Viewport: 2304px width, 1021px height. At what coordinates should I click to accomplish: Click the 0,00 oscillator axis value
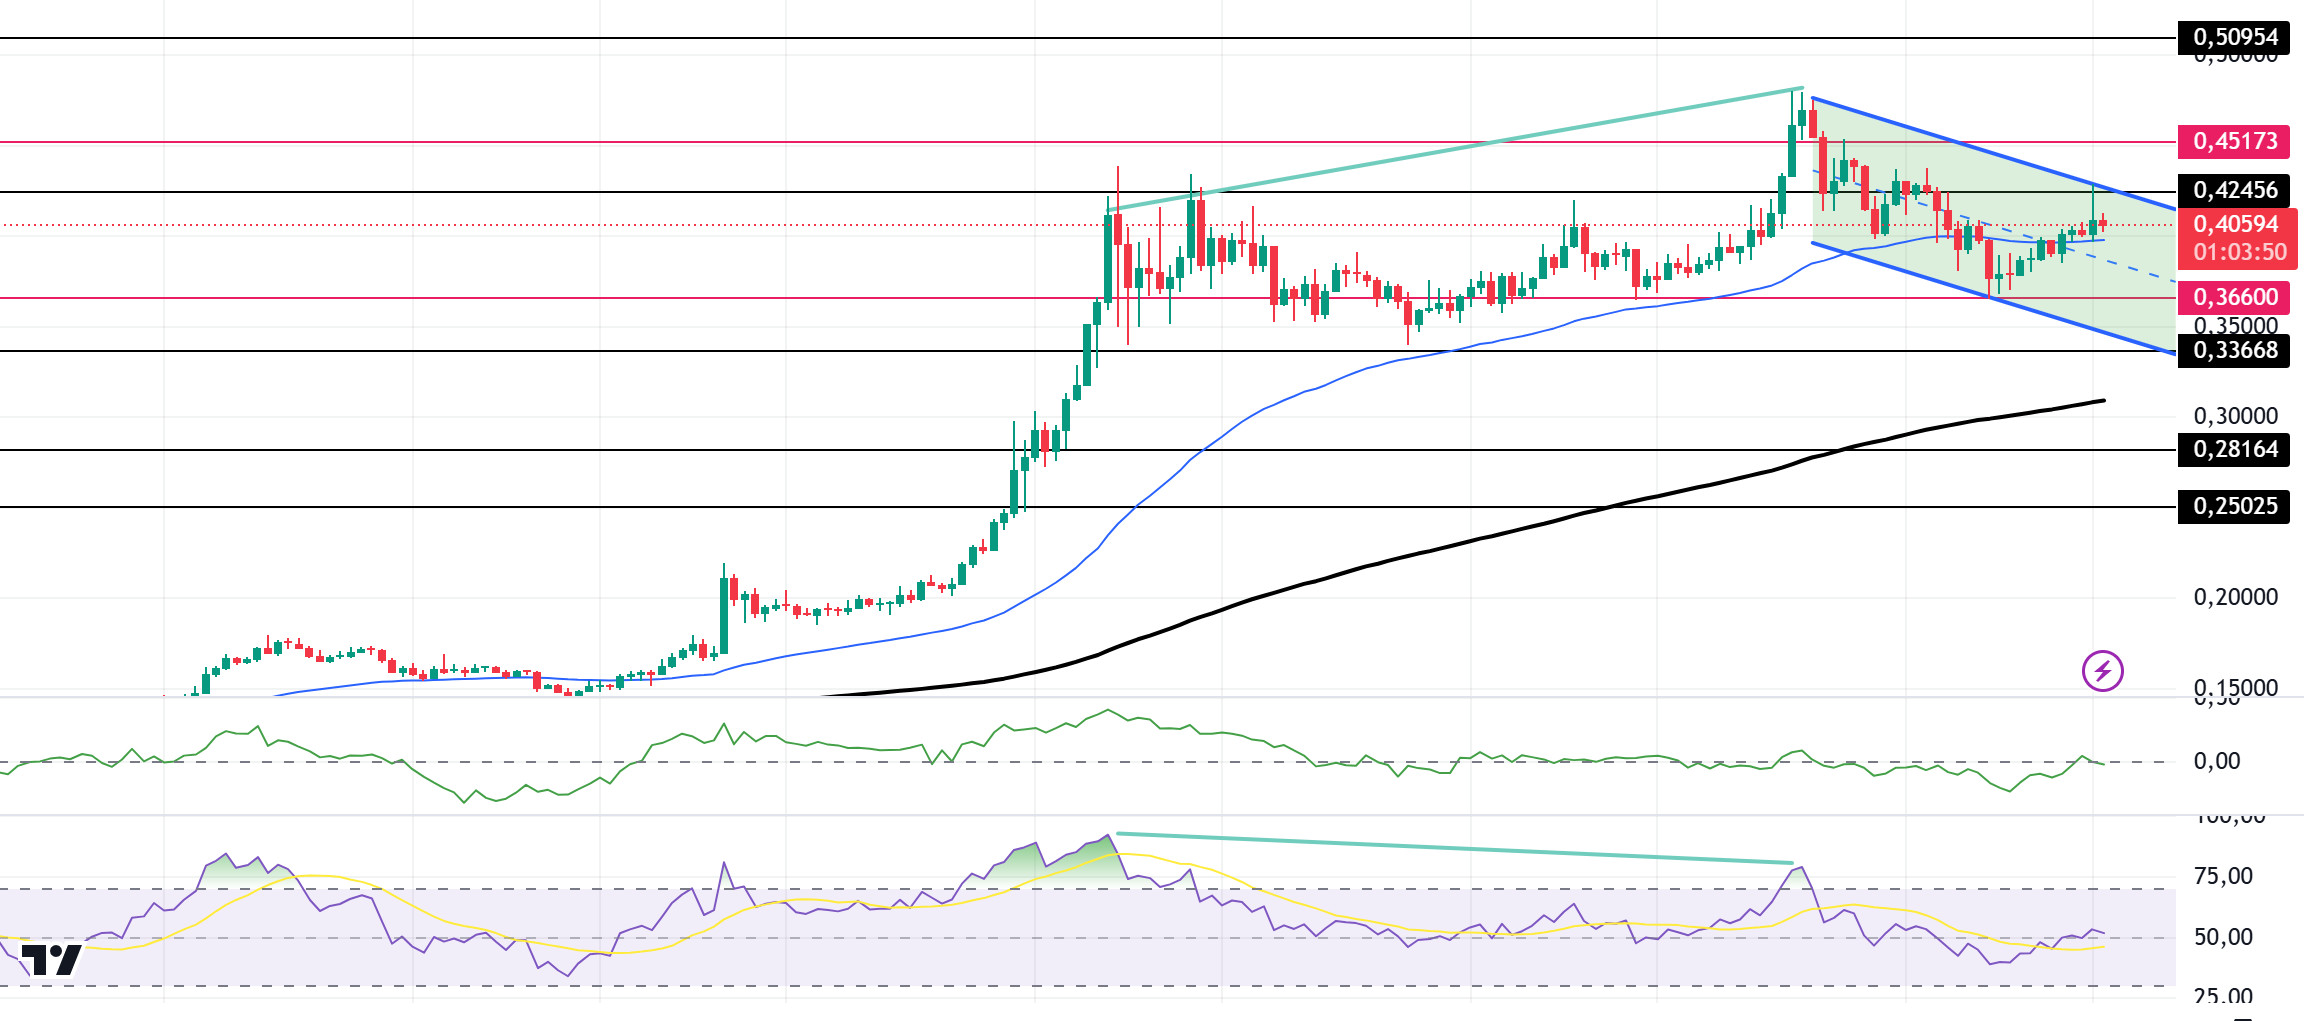(2217, 761)
